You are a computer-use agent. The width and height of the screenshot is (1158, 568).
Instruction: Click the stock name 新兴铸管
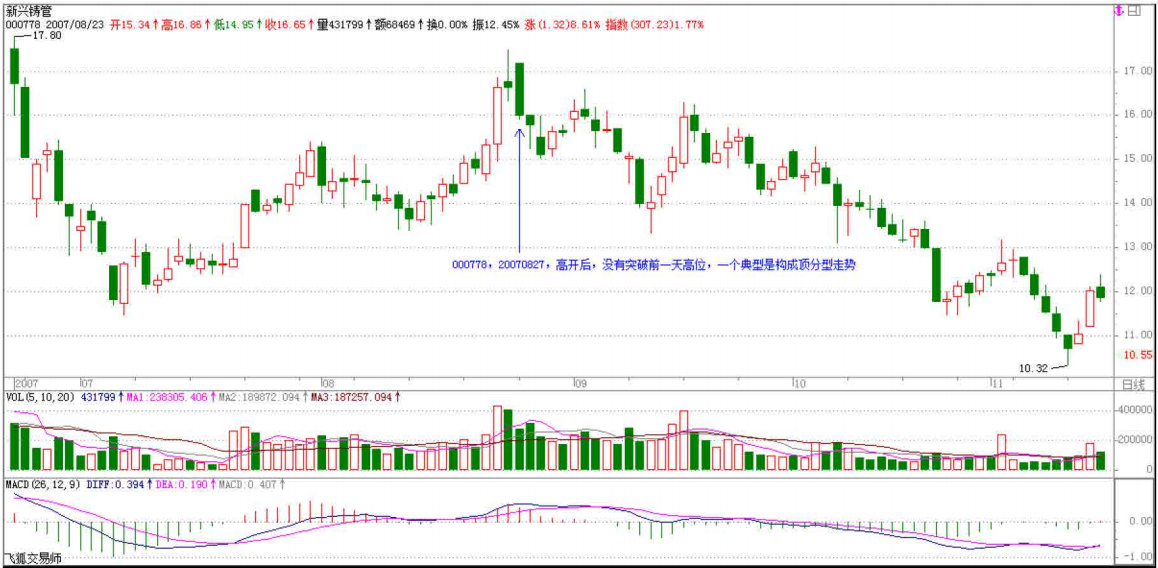29,10
